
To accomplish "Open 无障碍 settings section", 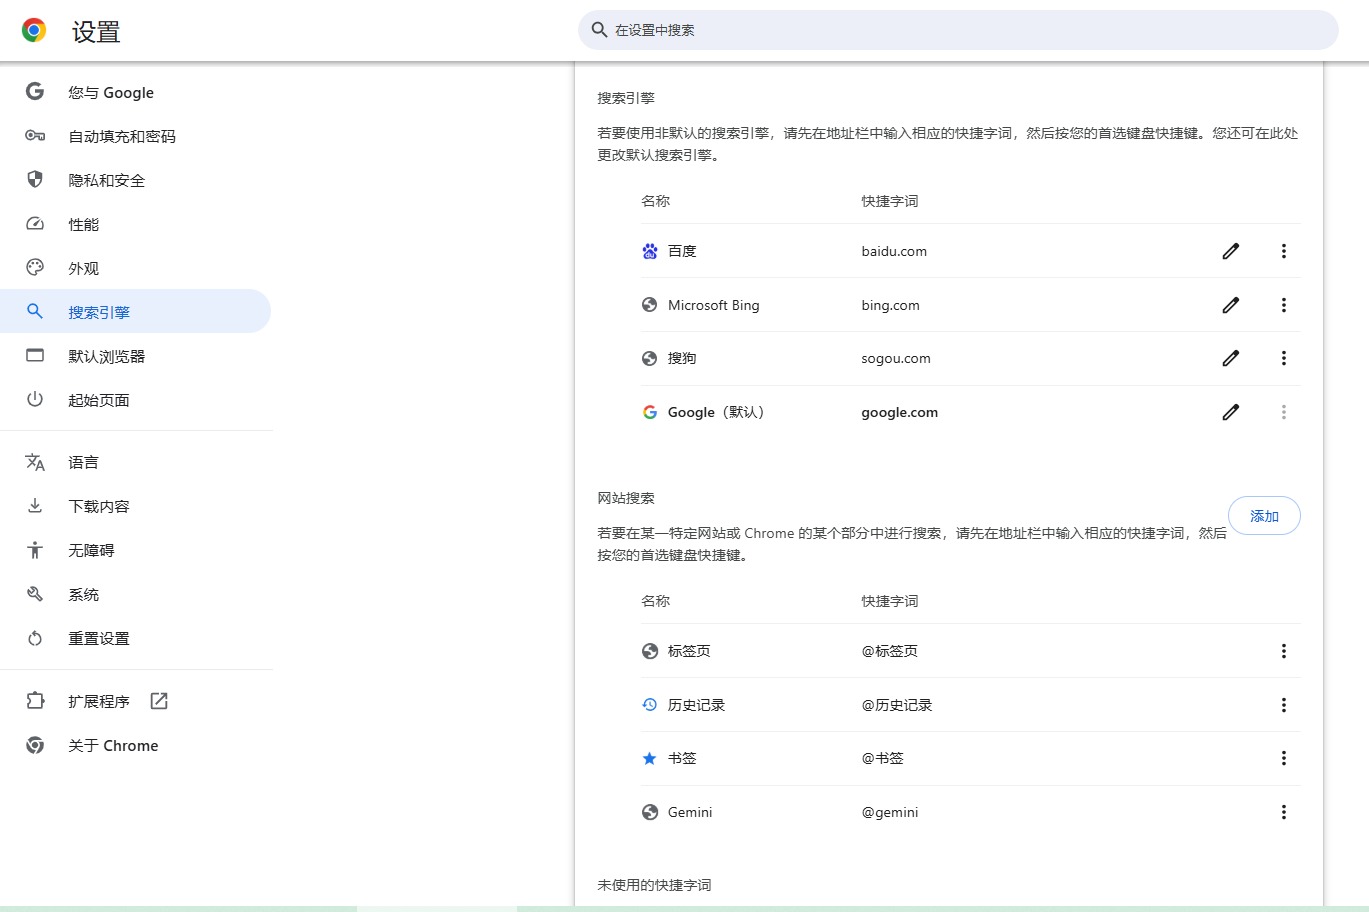I will tap(92, 550).
